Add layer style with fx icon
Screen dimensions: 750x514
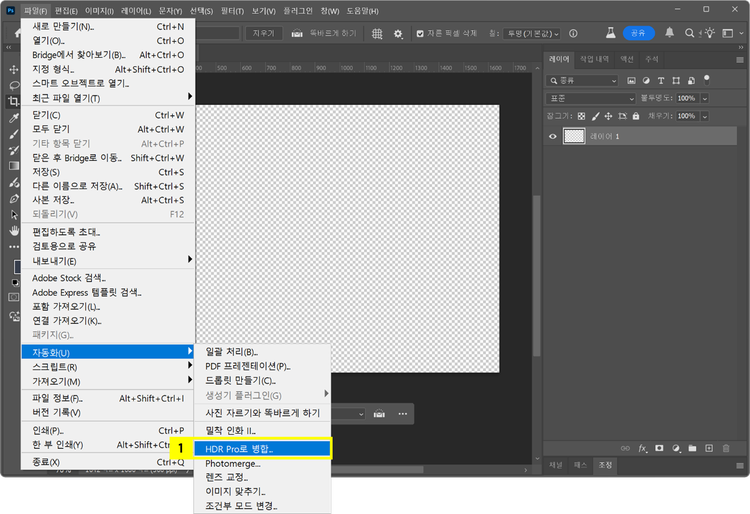(x=643, y=447)
